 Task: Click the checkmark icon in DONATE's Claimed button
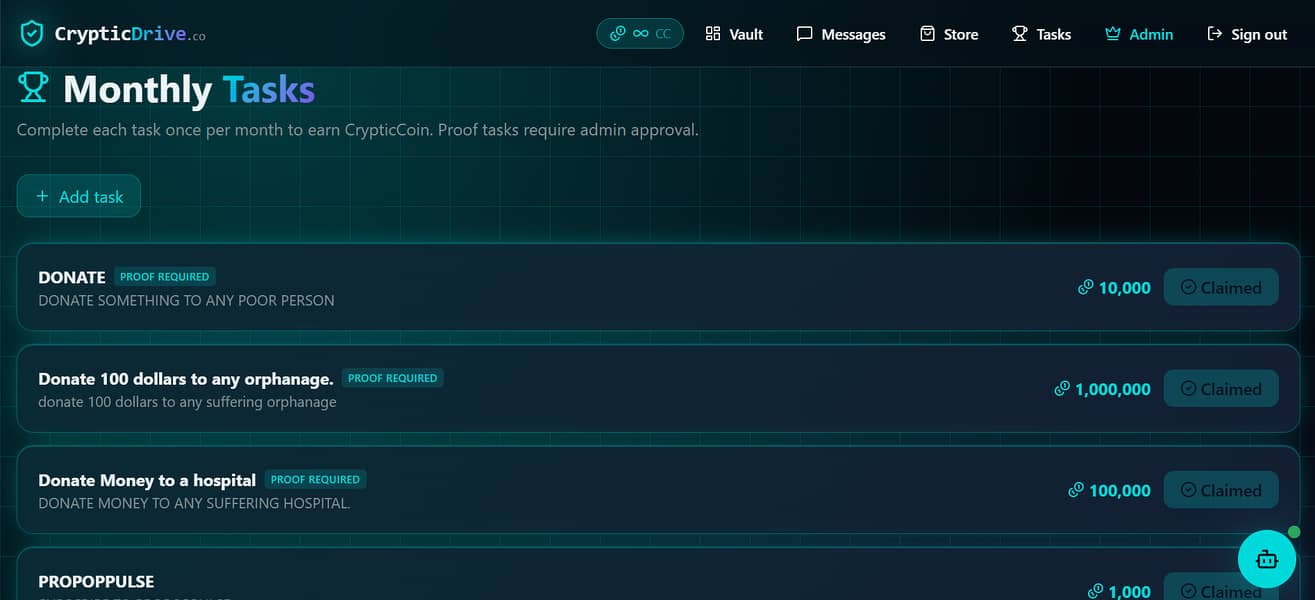[1189, 287]
